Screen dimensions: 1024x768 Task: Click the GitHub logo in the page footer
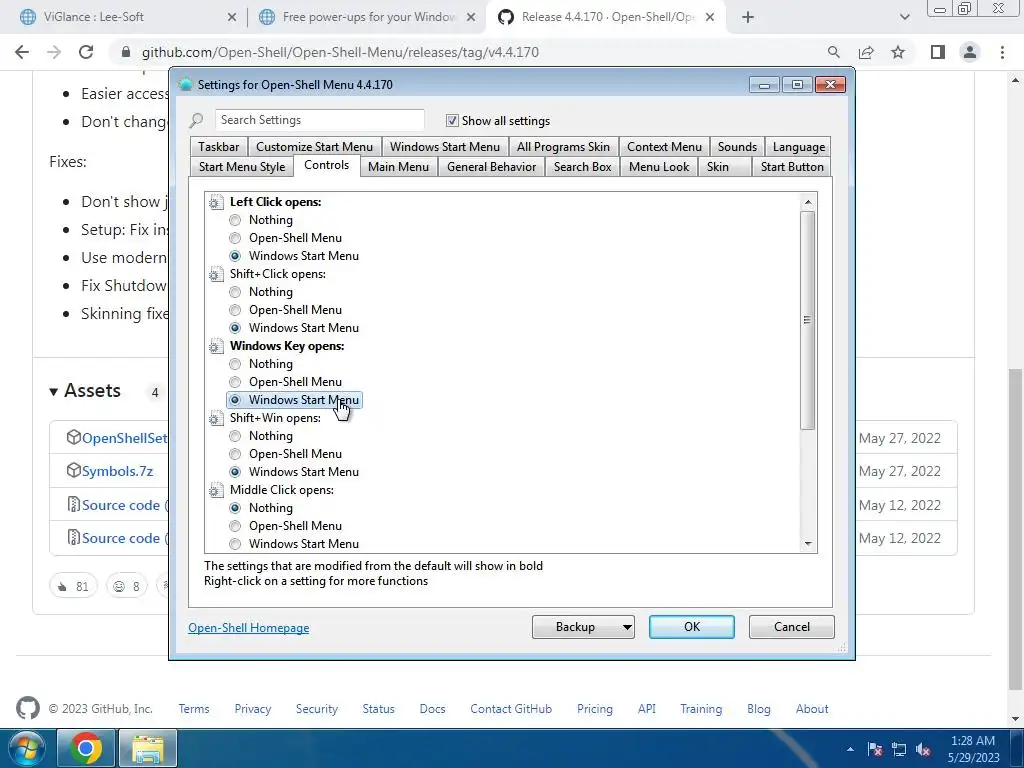pyautogui.click(x=27, y=709)
